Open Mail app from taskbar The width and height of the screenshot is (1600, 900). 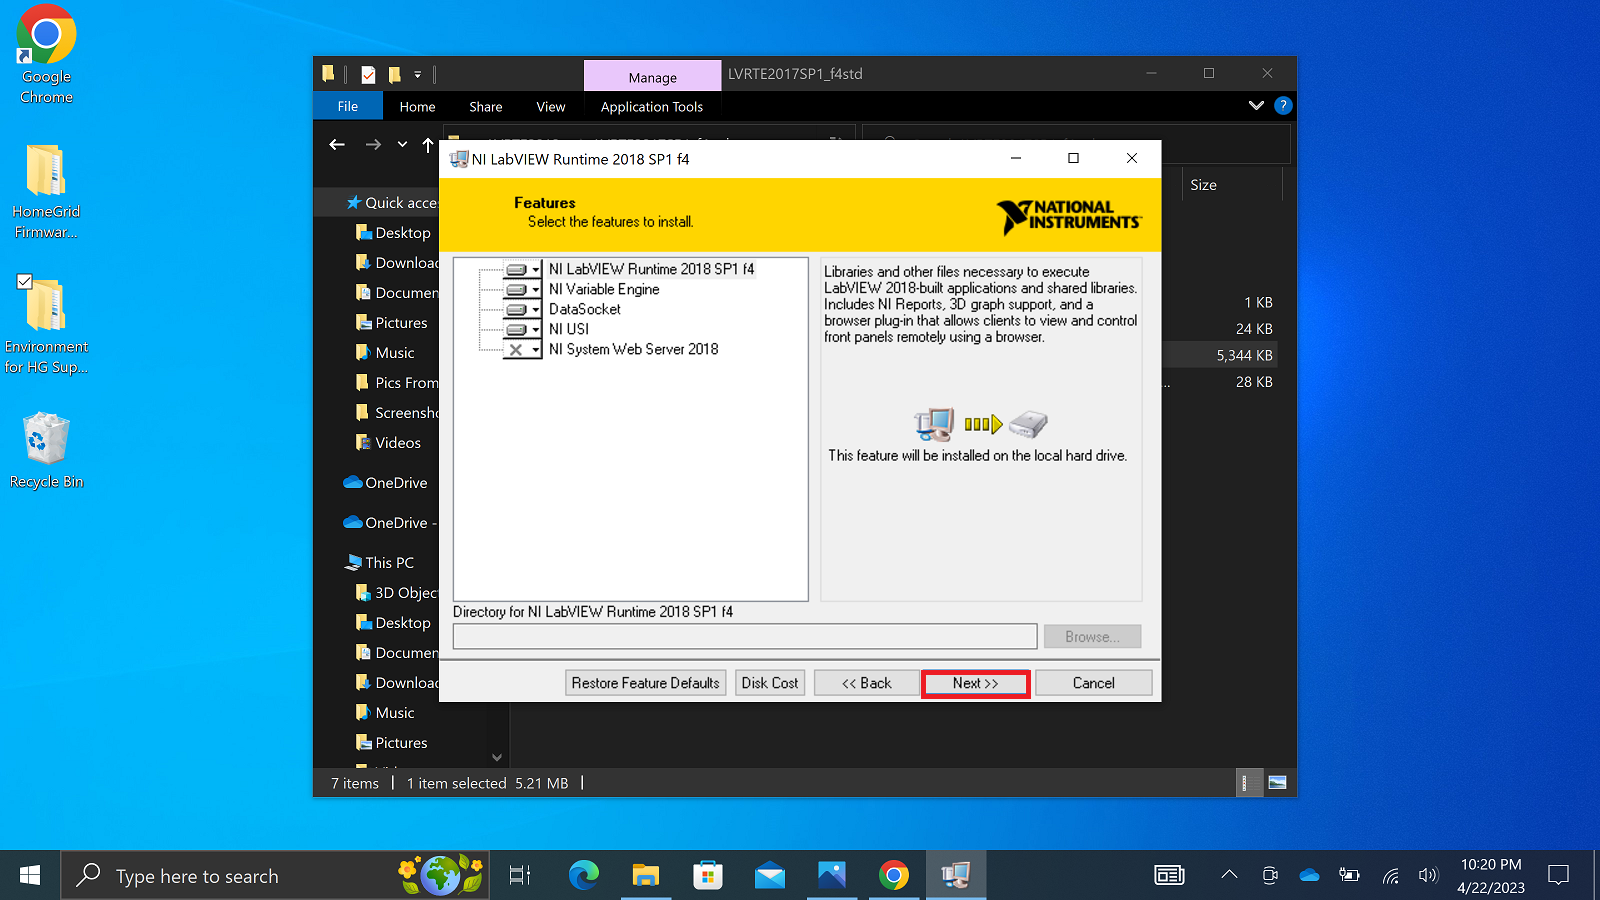pyautogui.click(x=769, y=876)
